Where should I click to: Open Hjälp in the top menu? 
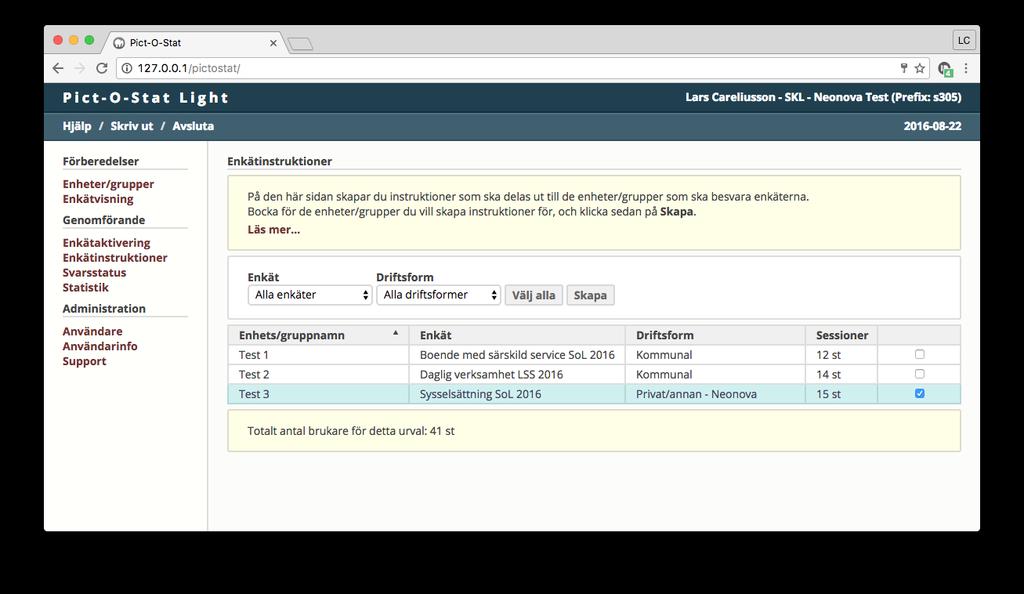coord(77,126)
